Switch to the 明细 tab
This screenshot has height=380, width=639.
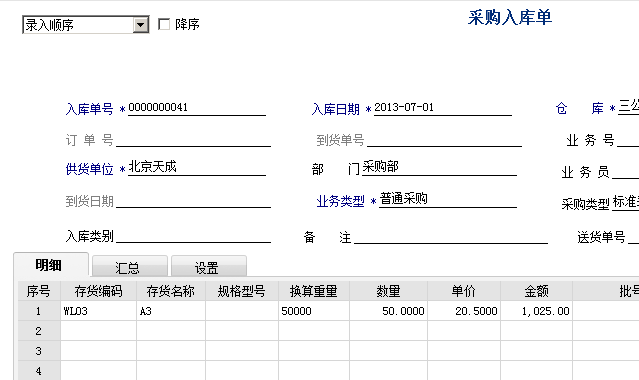pyautogui.click(x=51, y=265)
